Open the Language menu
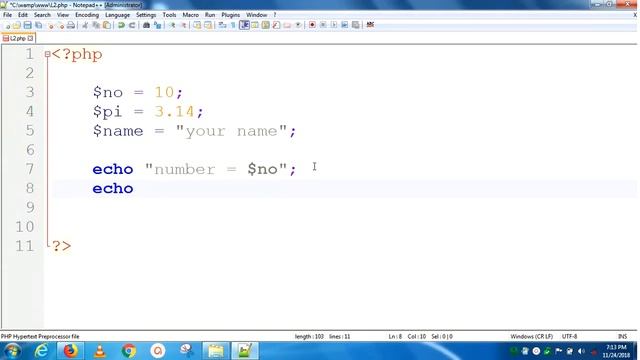The height and width of the screenshot is (360, 640). [117, 15]
